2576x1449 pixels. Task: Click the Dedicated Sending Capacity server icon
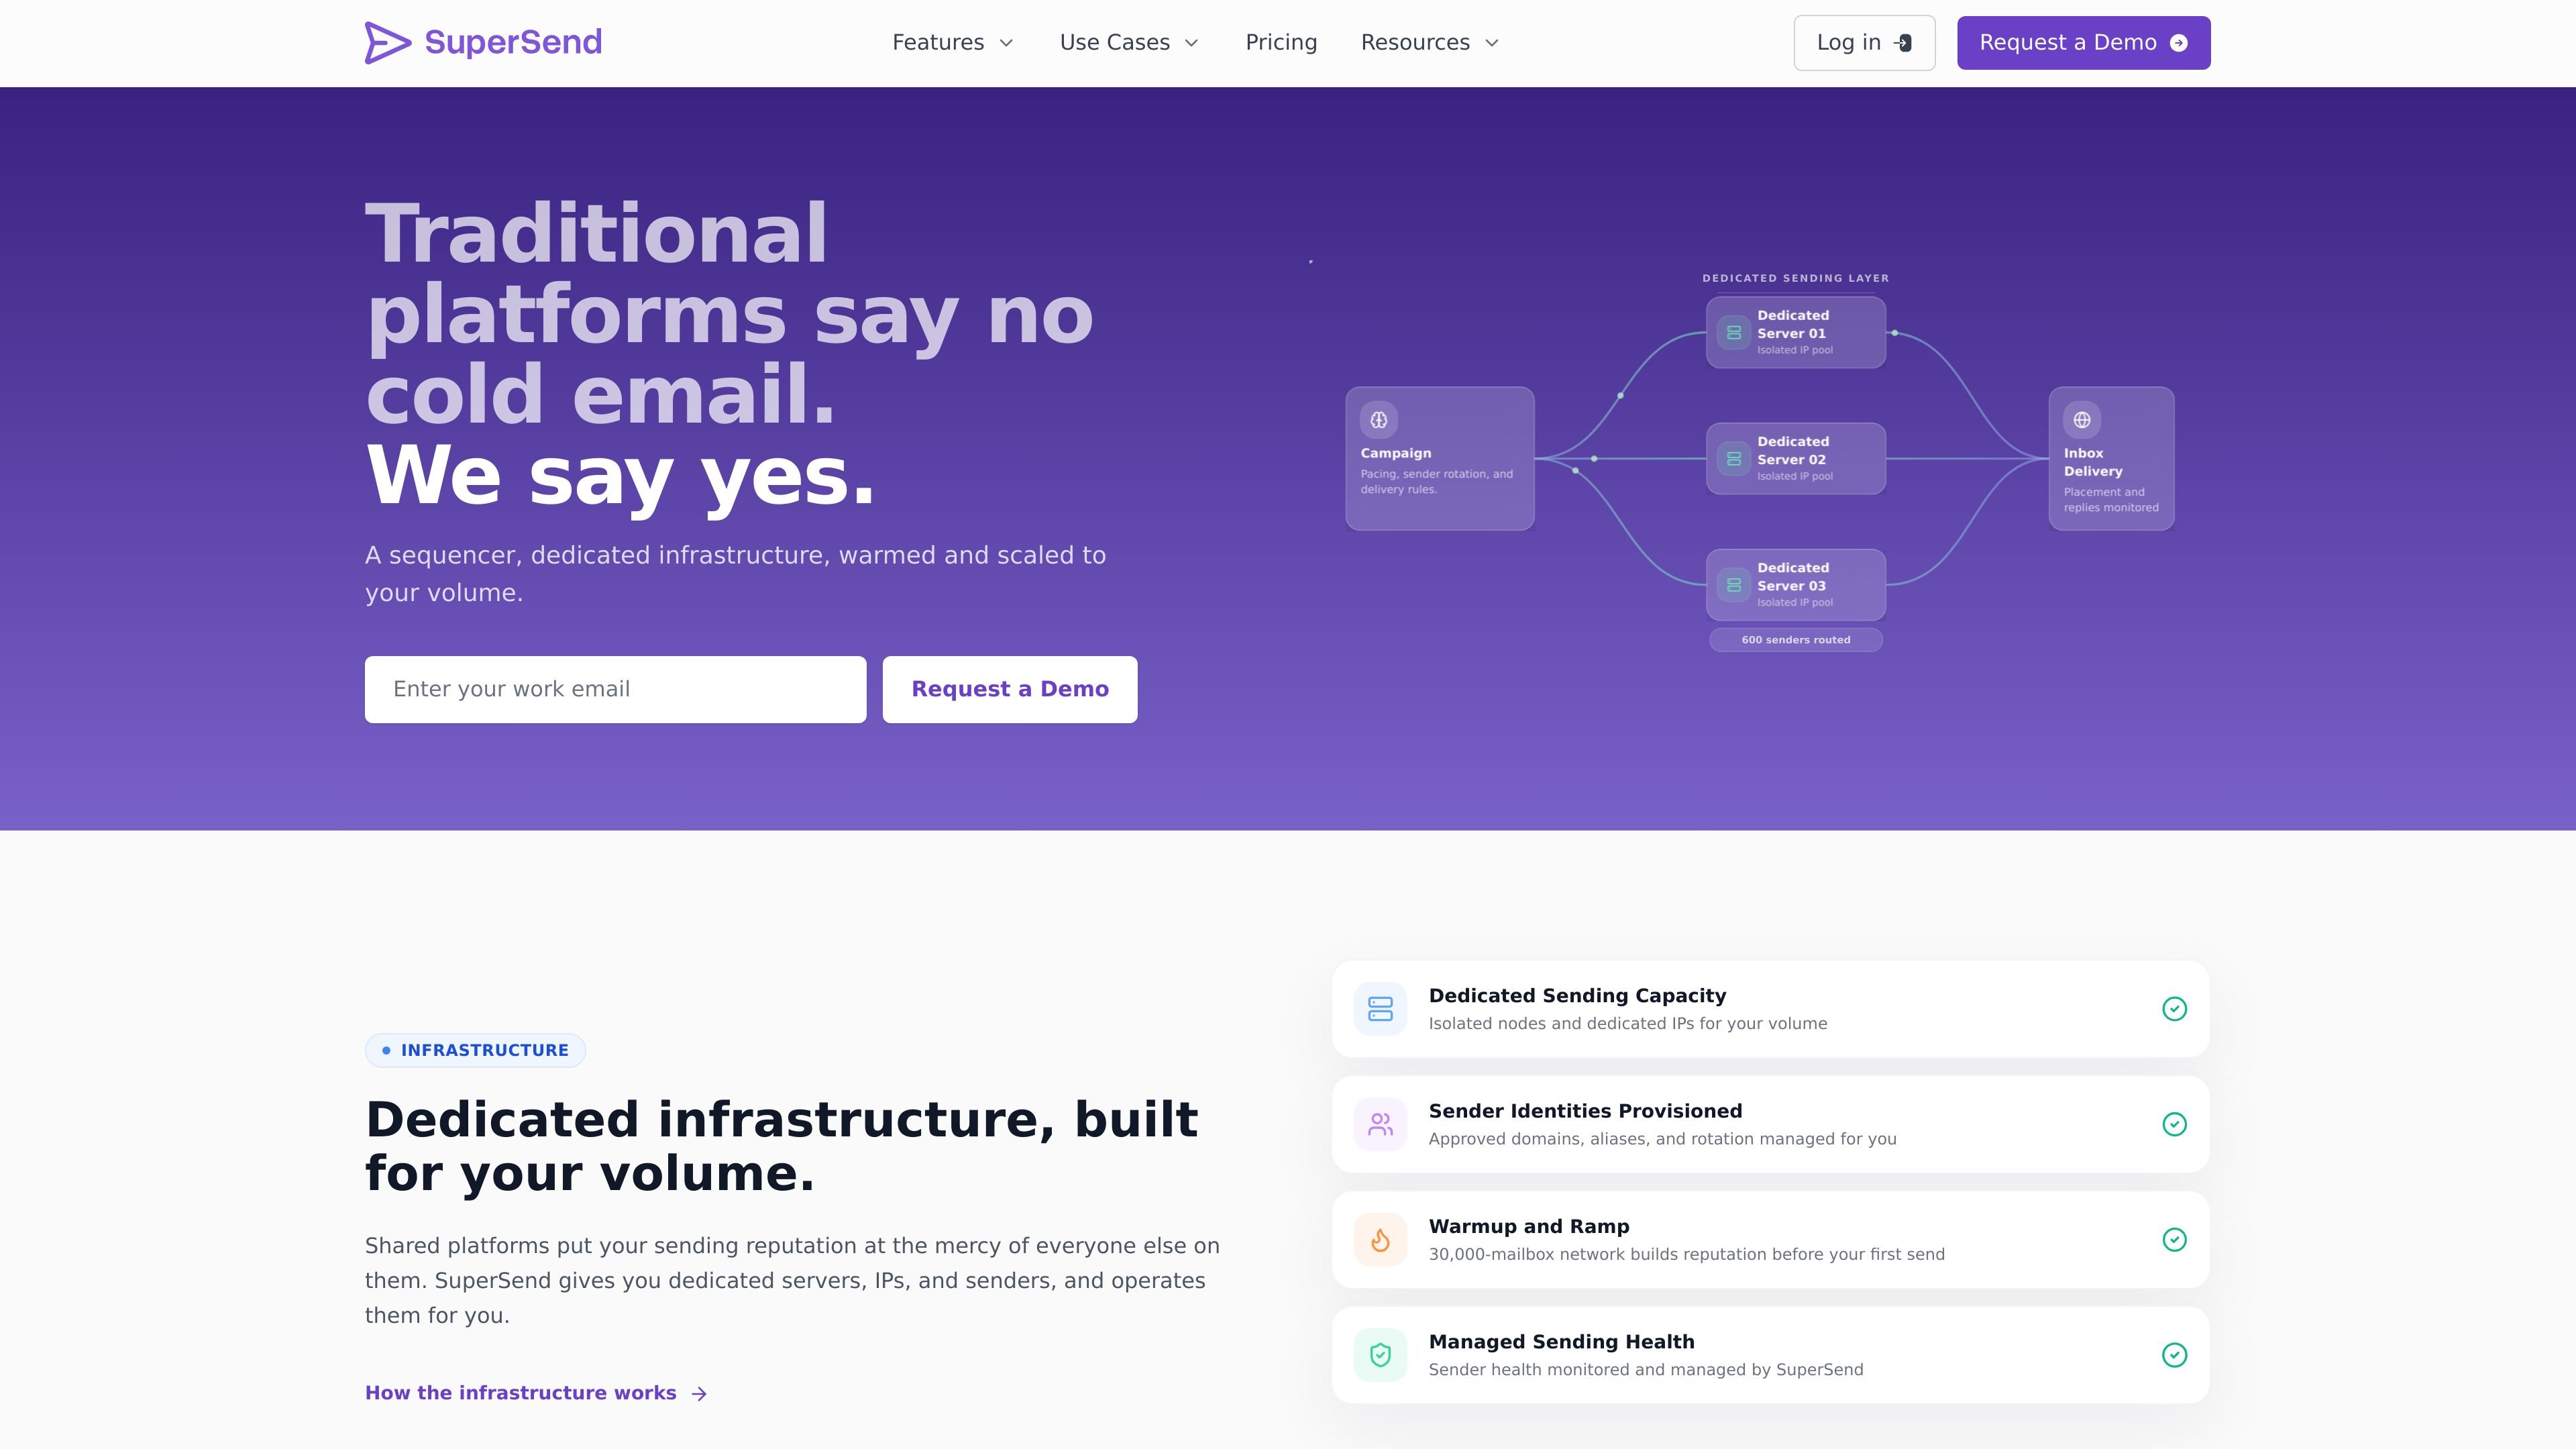[x=1380, y=1009]
